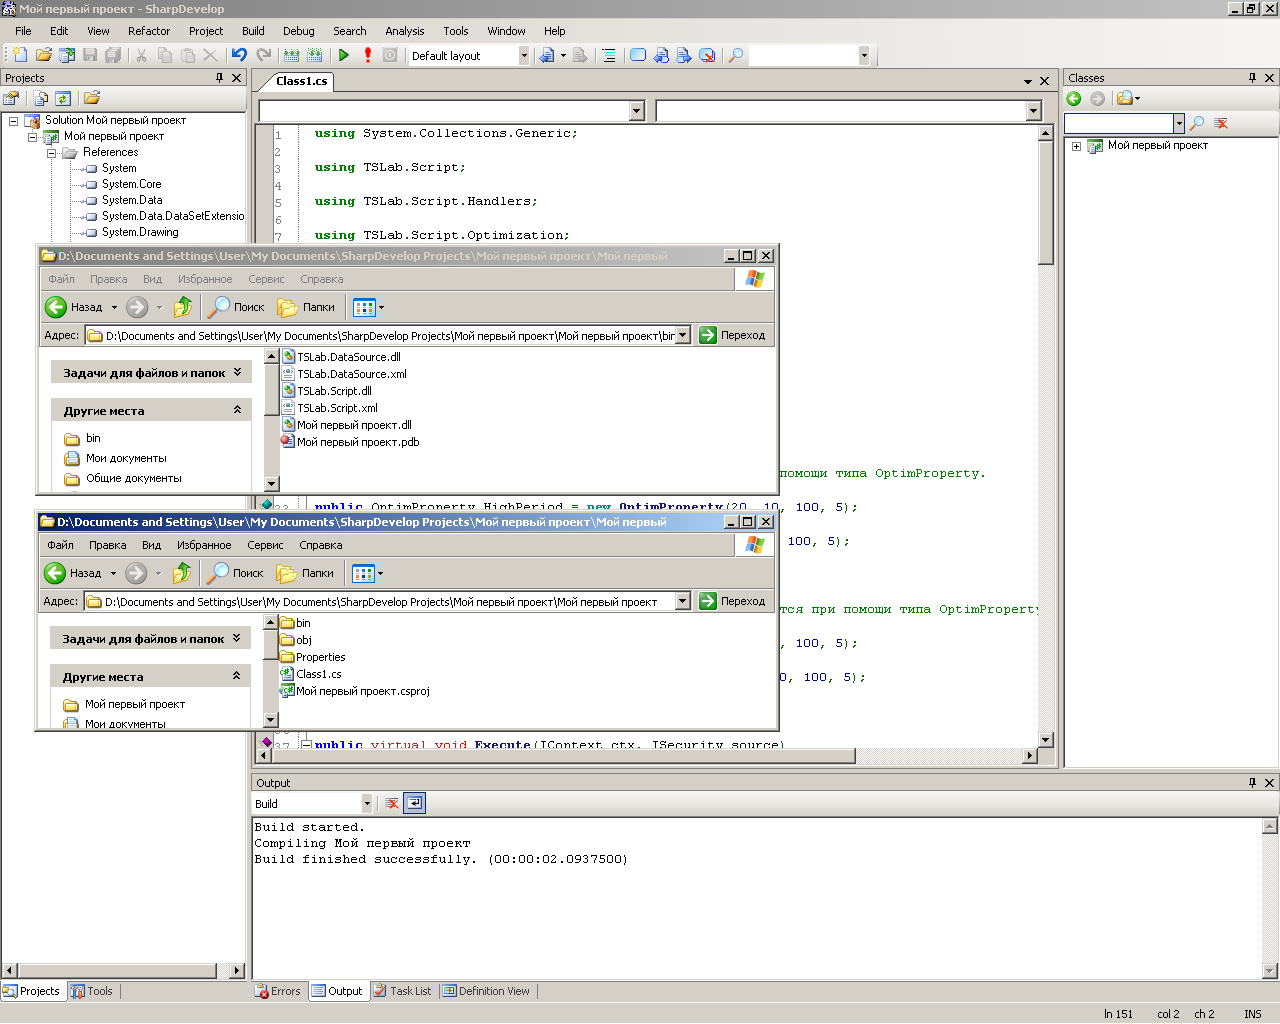The width and height of the screenshot is (1280, 1024).
Task: Toggle auto-hide pin on the Projects panel
Action: coord(219,78)
